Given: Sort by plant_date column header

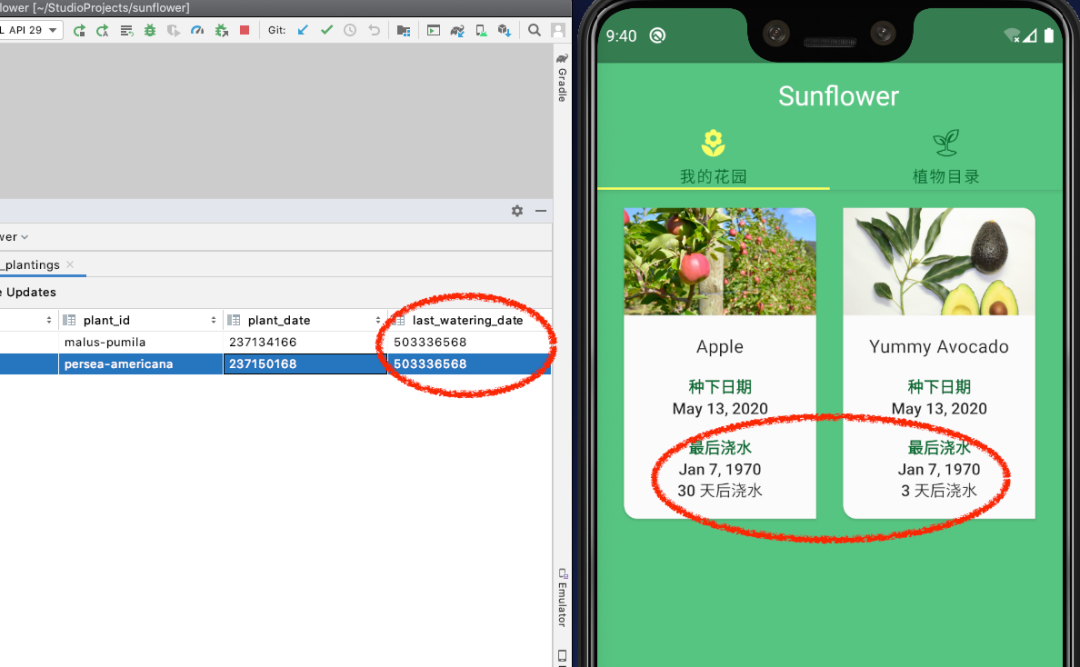Looking at the screenshot, I should (305, 320).
